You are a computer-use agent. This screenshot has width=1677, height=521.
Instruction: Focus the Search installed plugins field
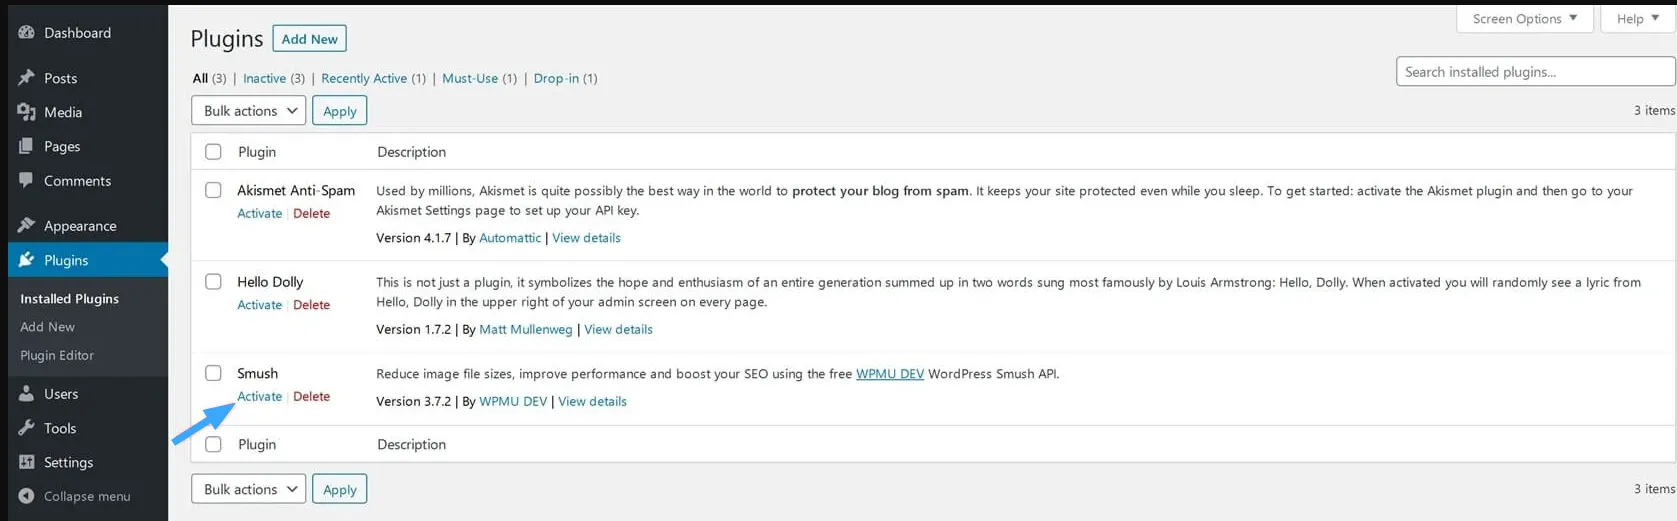(x=1534, y=72)
